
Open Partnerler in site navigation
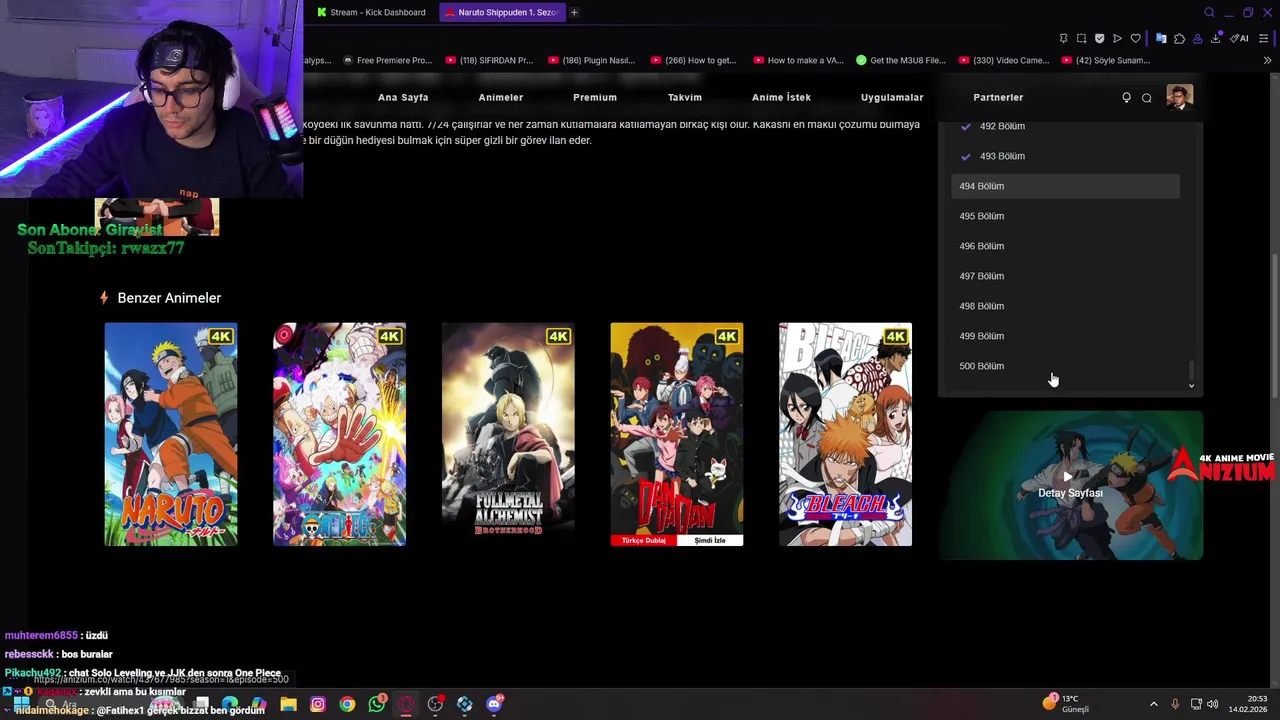point(998,97)
